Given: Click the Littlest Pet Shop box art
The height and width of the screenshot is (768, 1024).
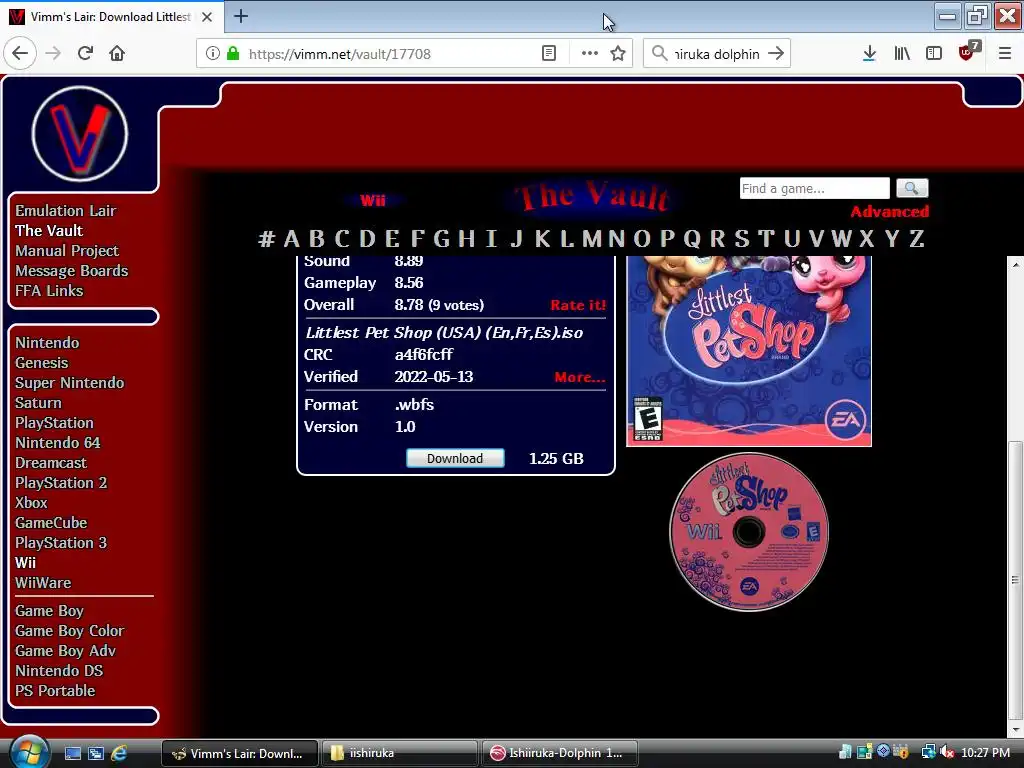Looking at the screenshot, I should pyautogui.click(x=749, y=351).
